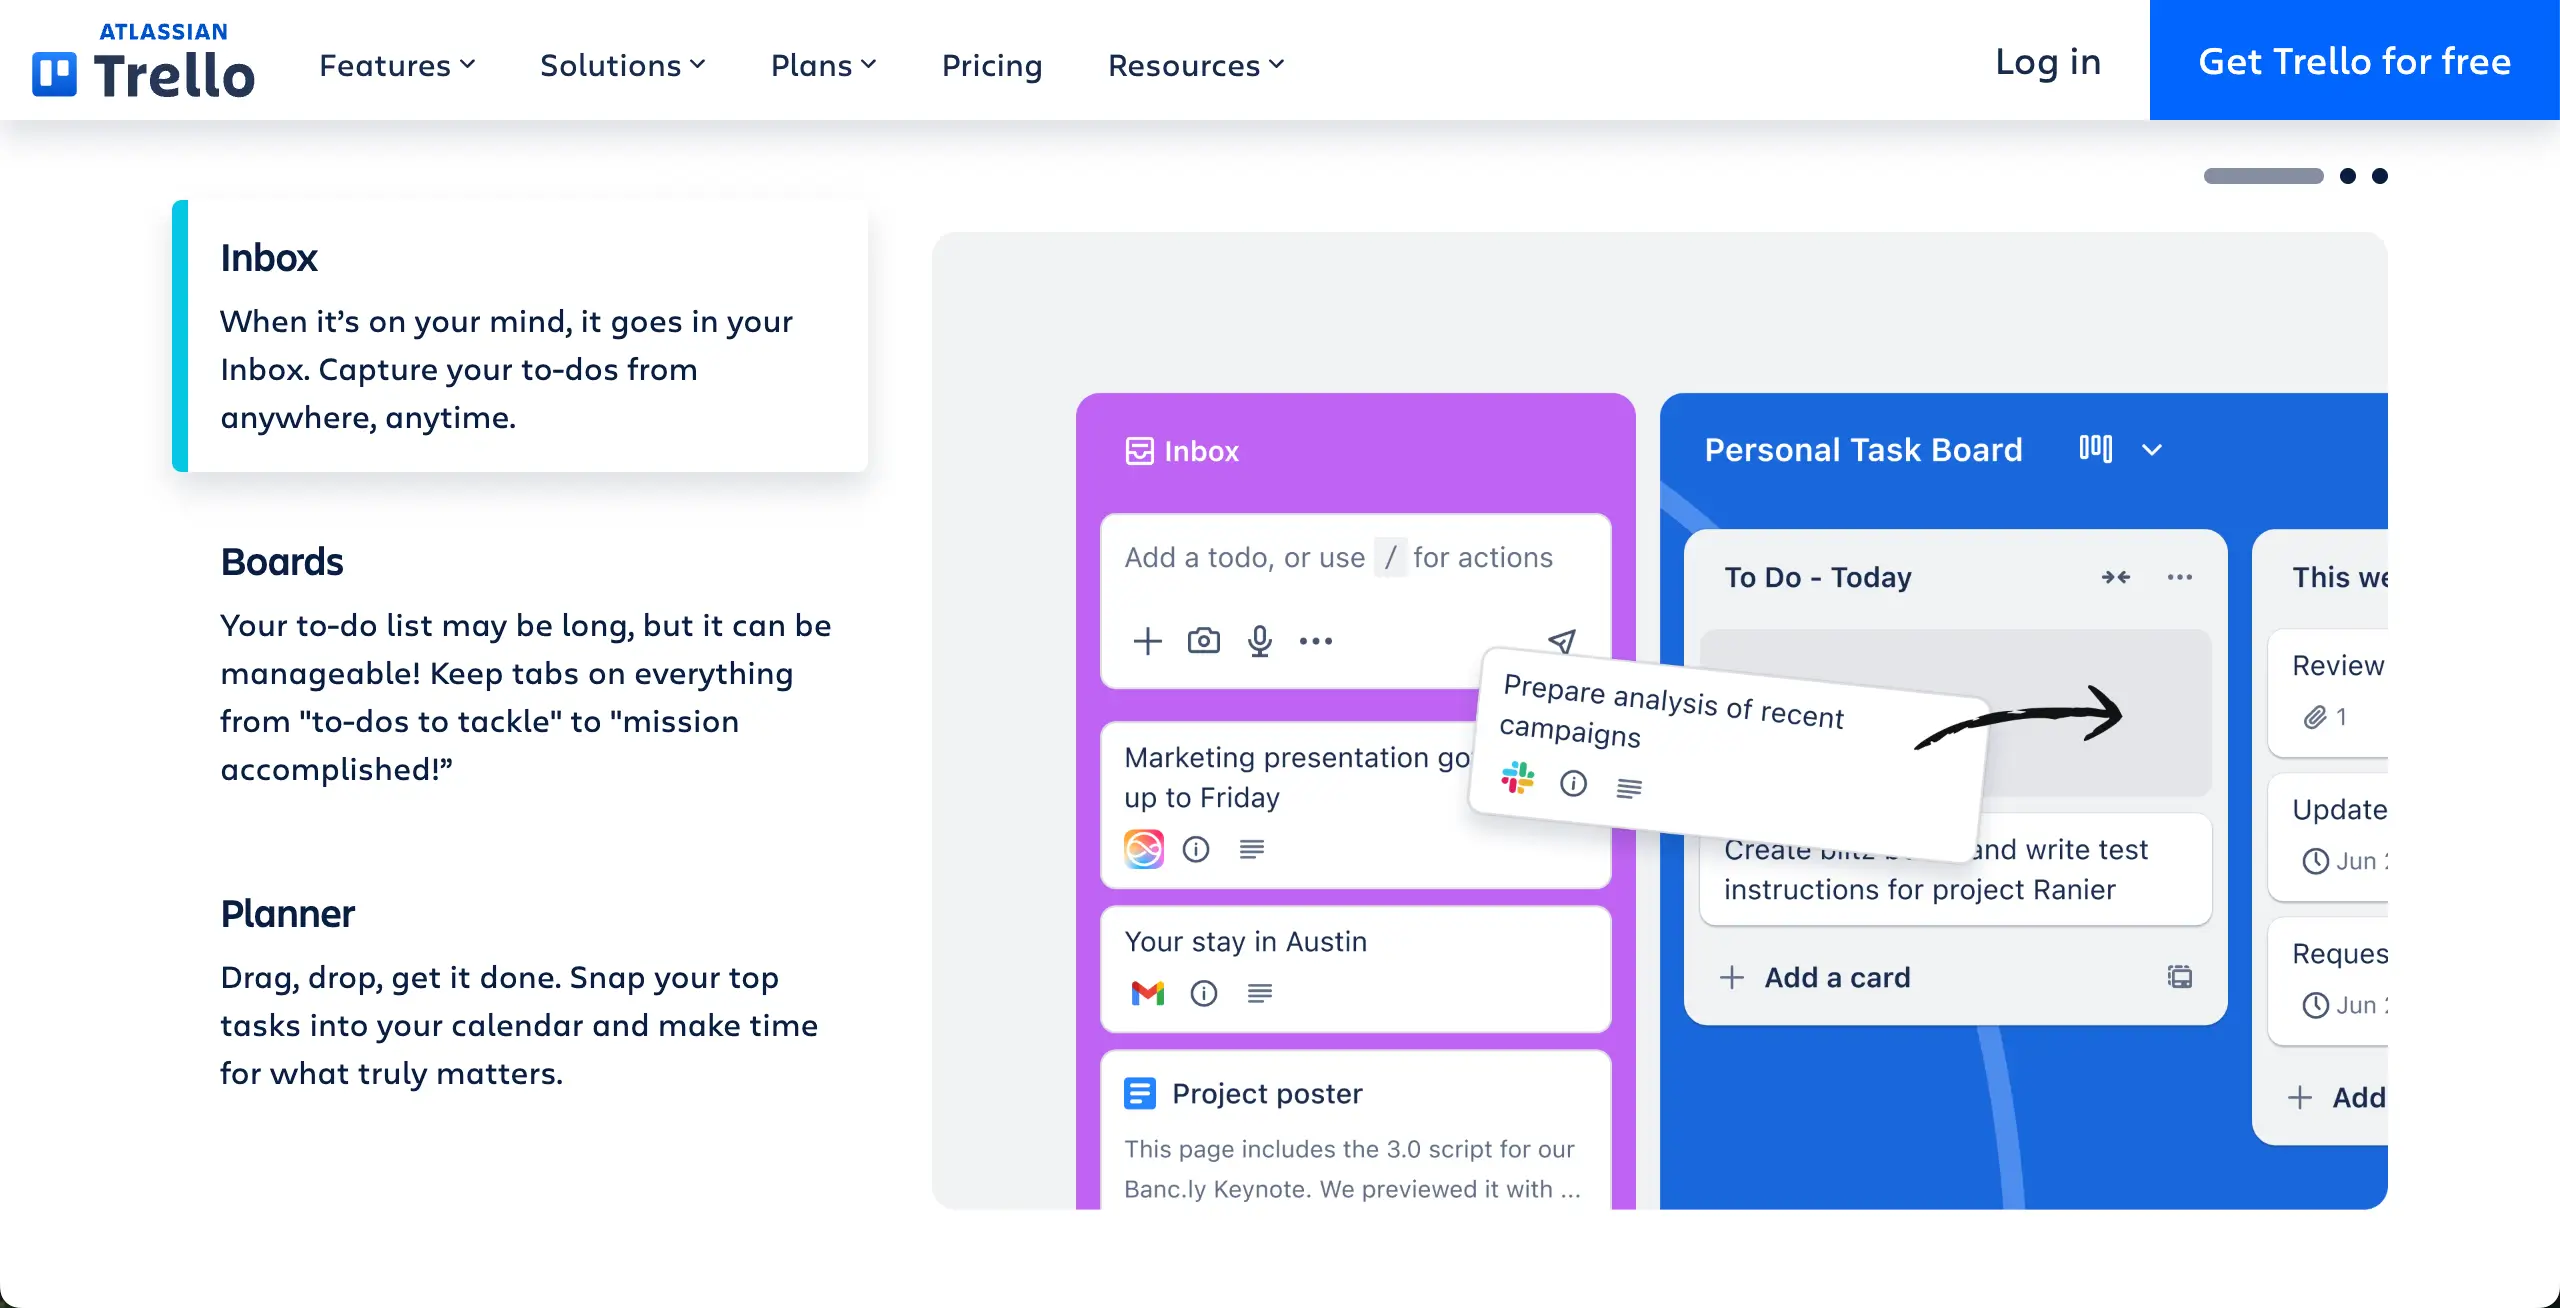Click the template icon beside Add a card
The height and width of the screenshot is (1308, 2560).
(x=2180, y=977)
